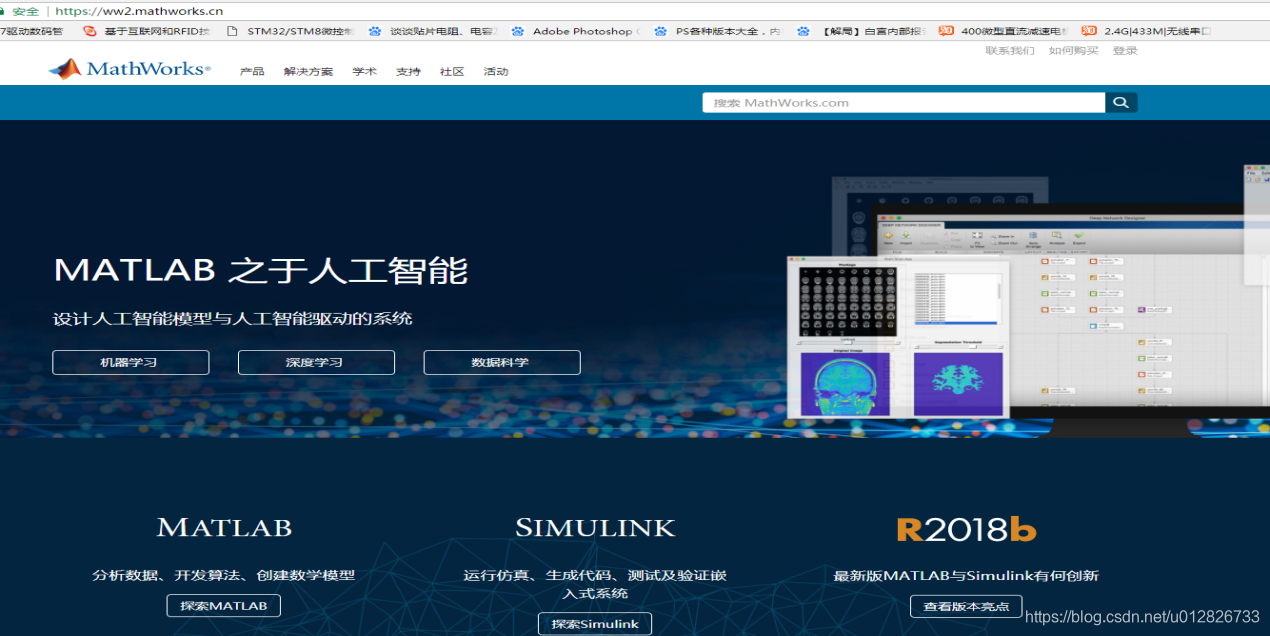Click the 探索Simulink button
Image resolution: width=1270 pixels, height=636 pixels.
point(595,624)
